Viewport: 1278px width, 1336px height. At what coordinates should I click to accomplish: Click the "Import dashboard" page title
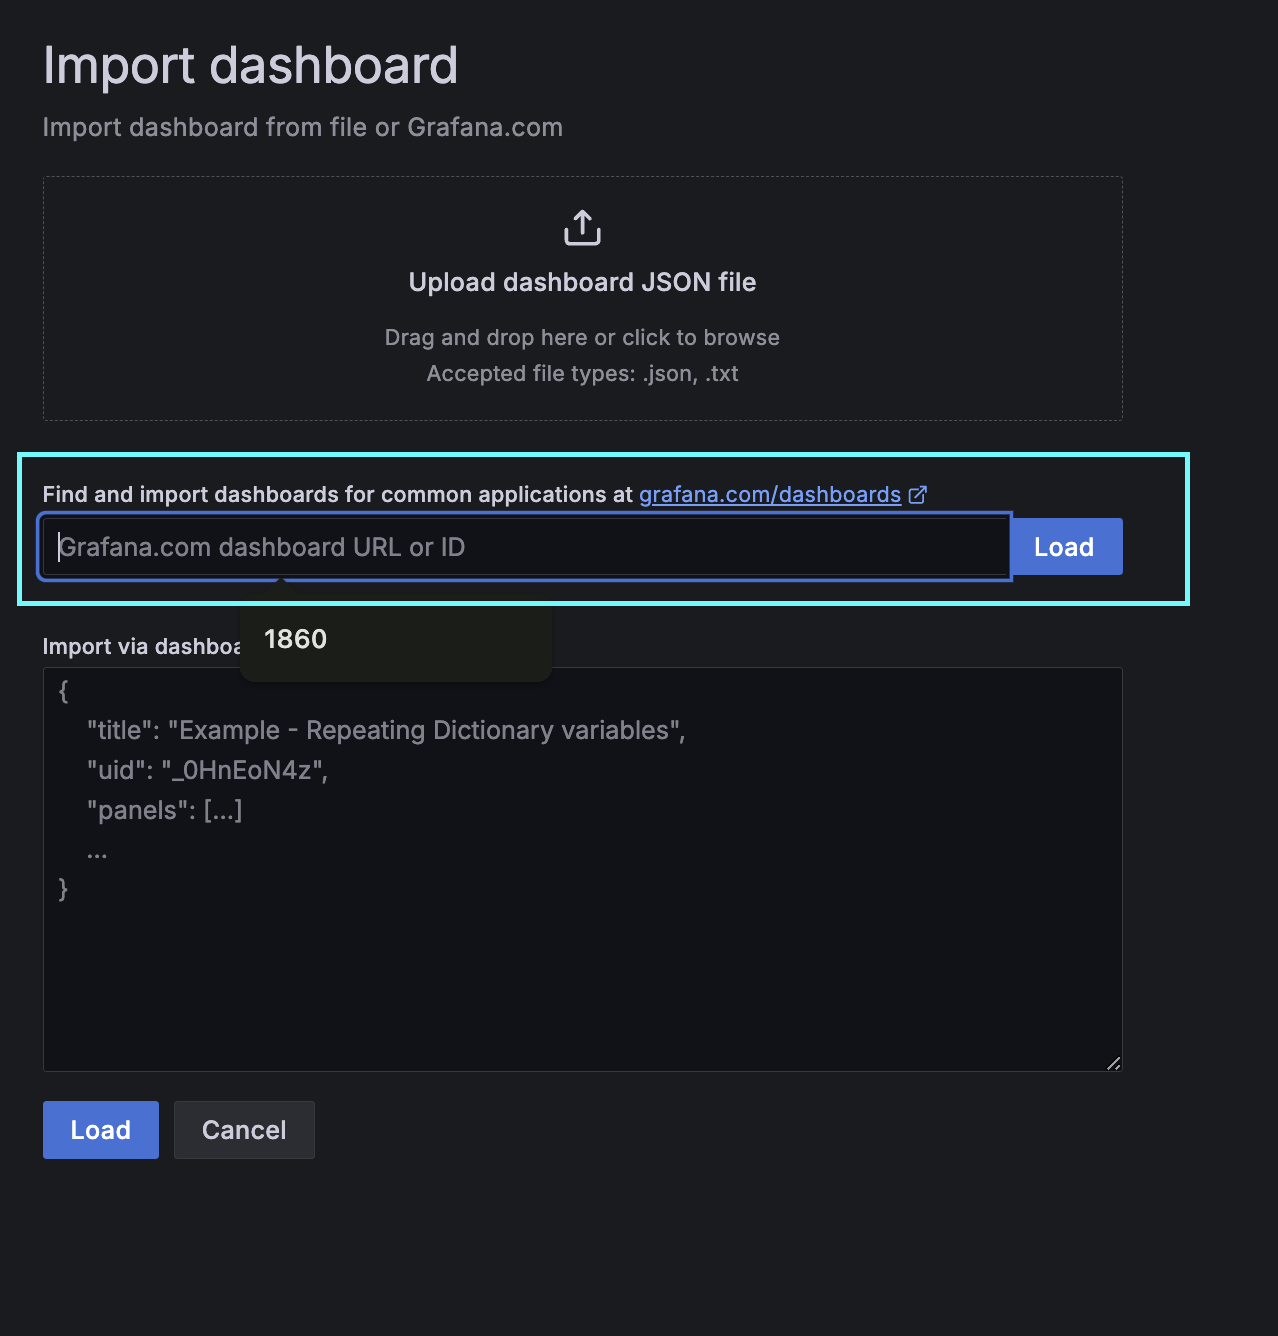click(250, 66)
